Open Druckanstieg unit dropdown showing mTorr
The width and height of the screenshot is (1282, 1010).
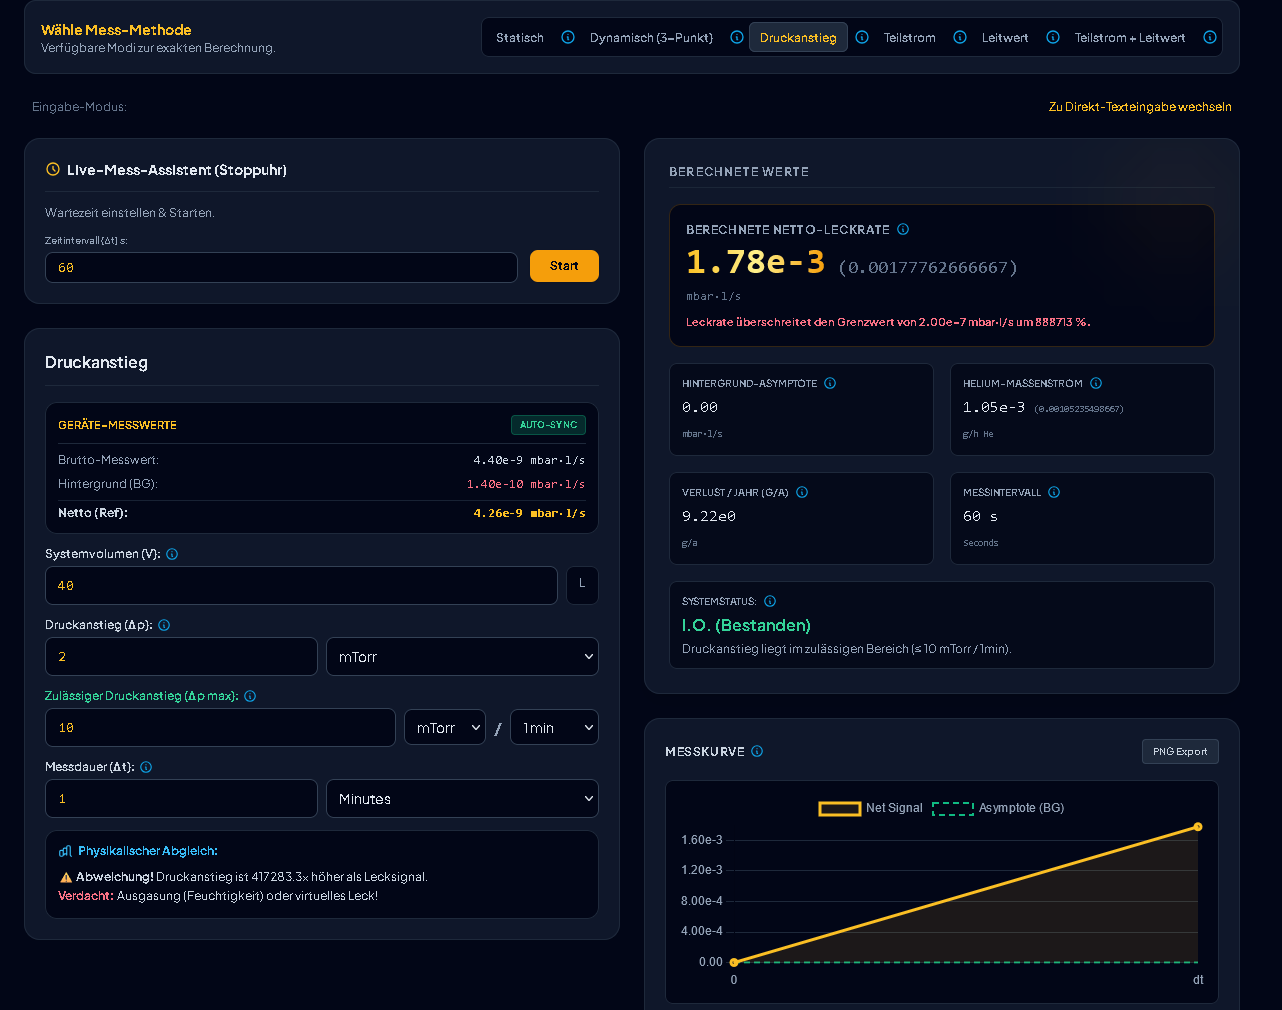click(462, 657)
